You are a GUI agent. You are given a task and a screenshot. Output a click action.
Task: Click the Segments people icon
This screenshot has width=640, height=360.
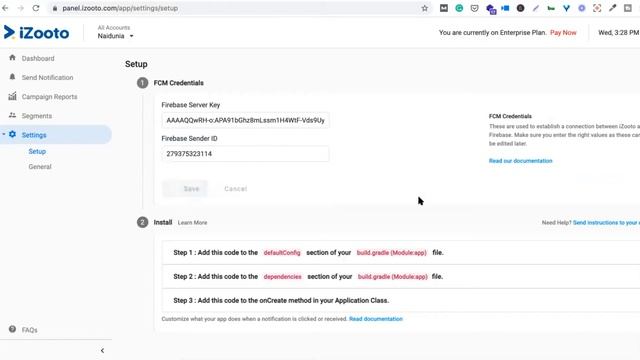click(x=12, y=116)
